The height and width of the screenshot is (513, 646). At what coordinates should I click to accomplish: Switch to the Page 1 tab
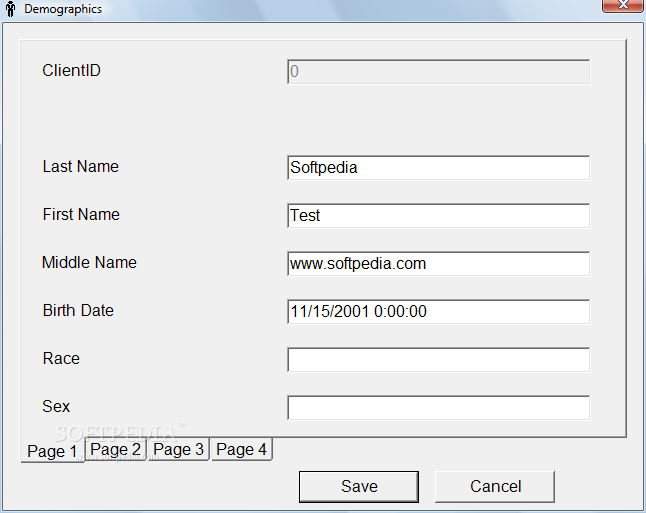pyautogui.click(x=52, y=450)
